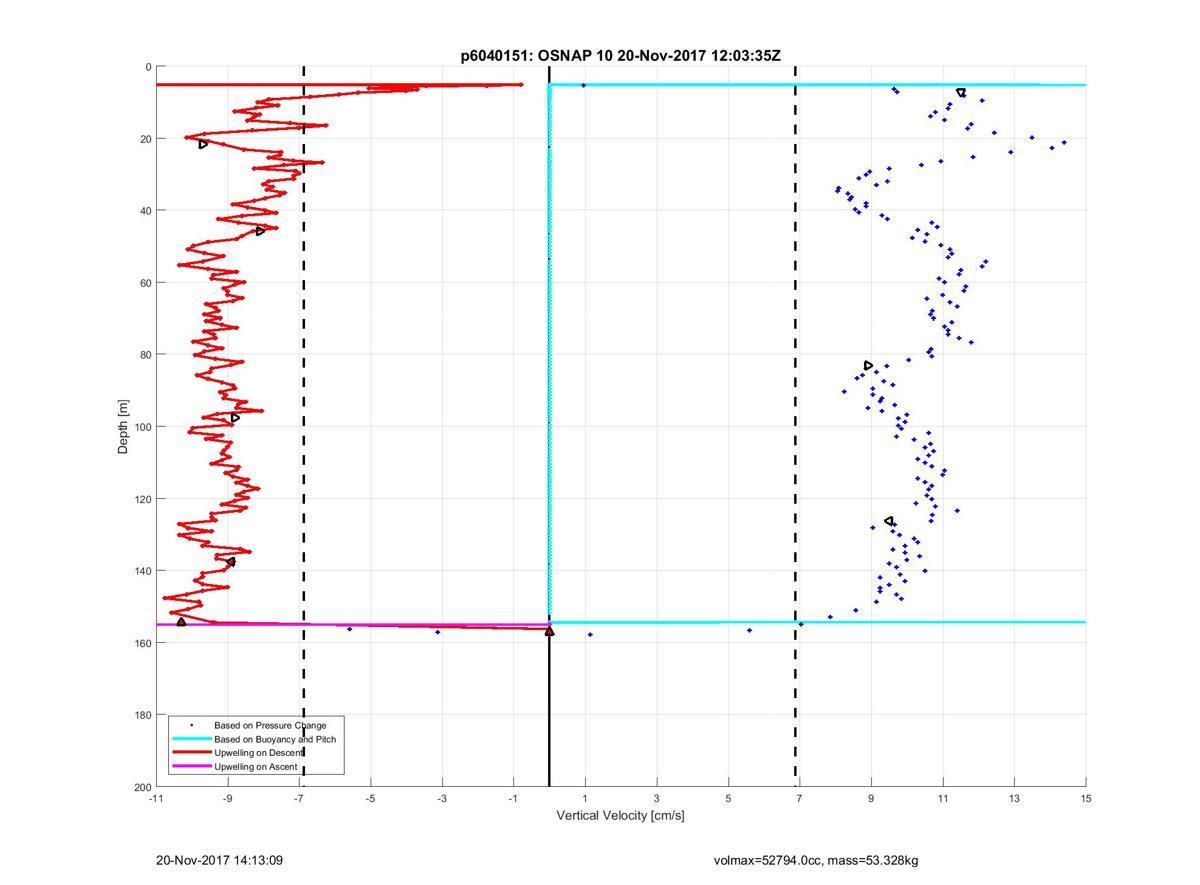1200x885 pixels.
Task: Click x-axis tick label '7'
Action: (800, 798)
